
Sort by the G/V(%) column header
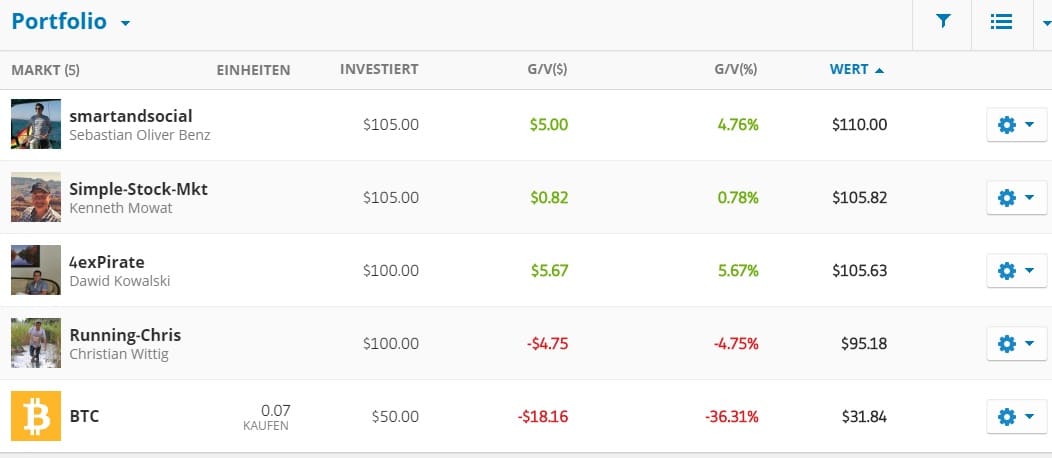pyautogui.click(x=736, y=70)
